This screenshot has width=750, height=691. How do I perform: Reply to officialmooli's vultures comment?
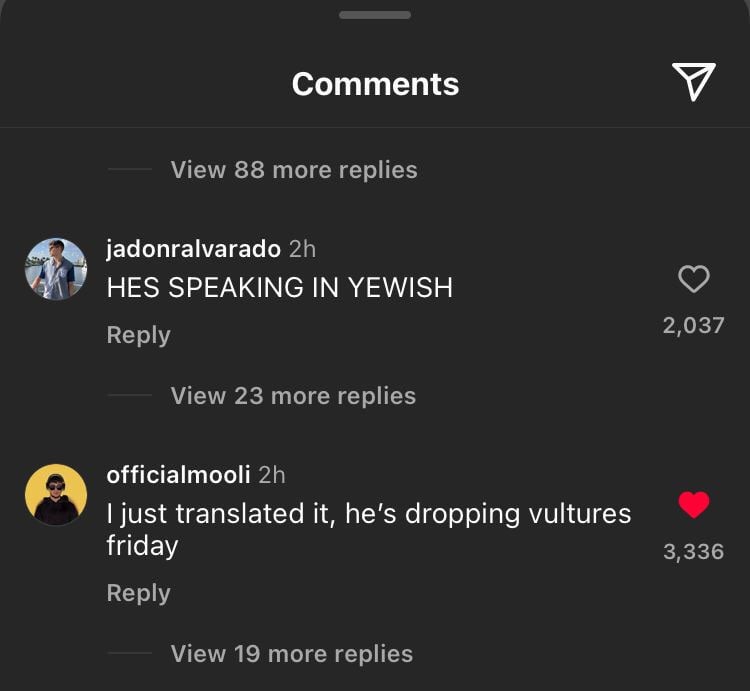[138, 593]
